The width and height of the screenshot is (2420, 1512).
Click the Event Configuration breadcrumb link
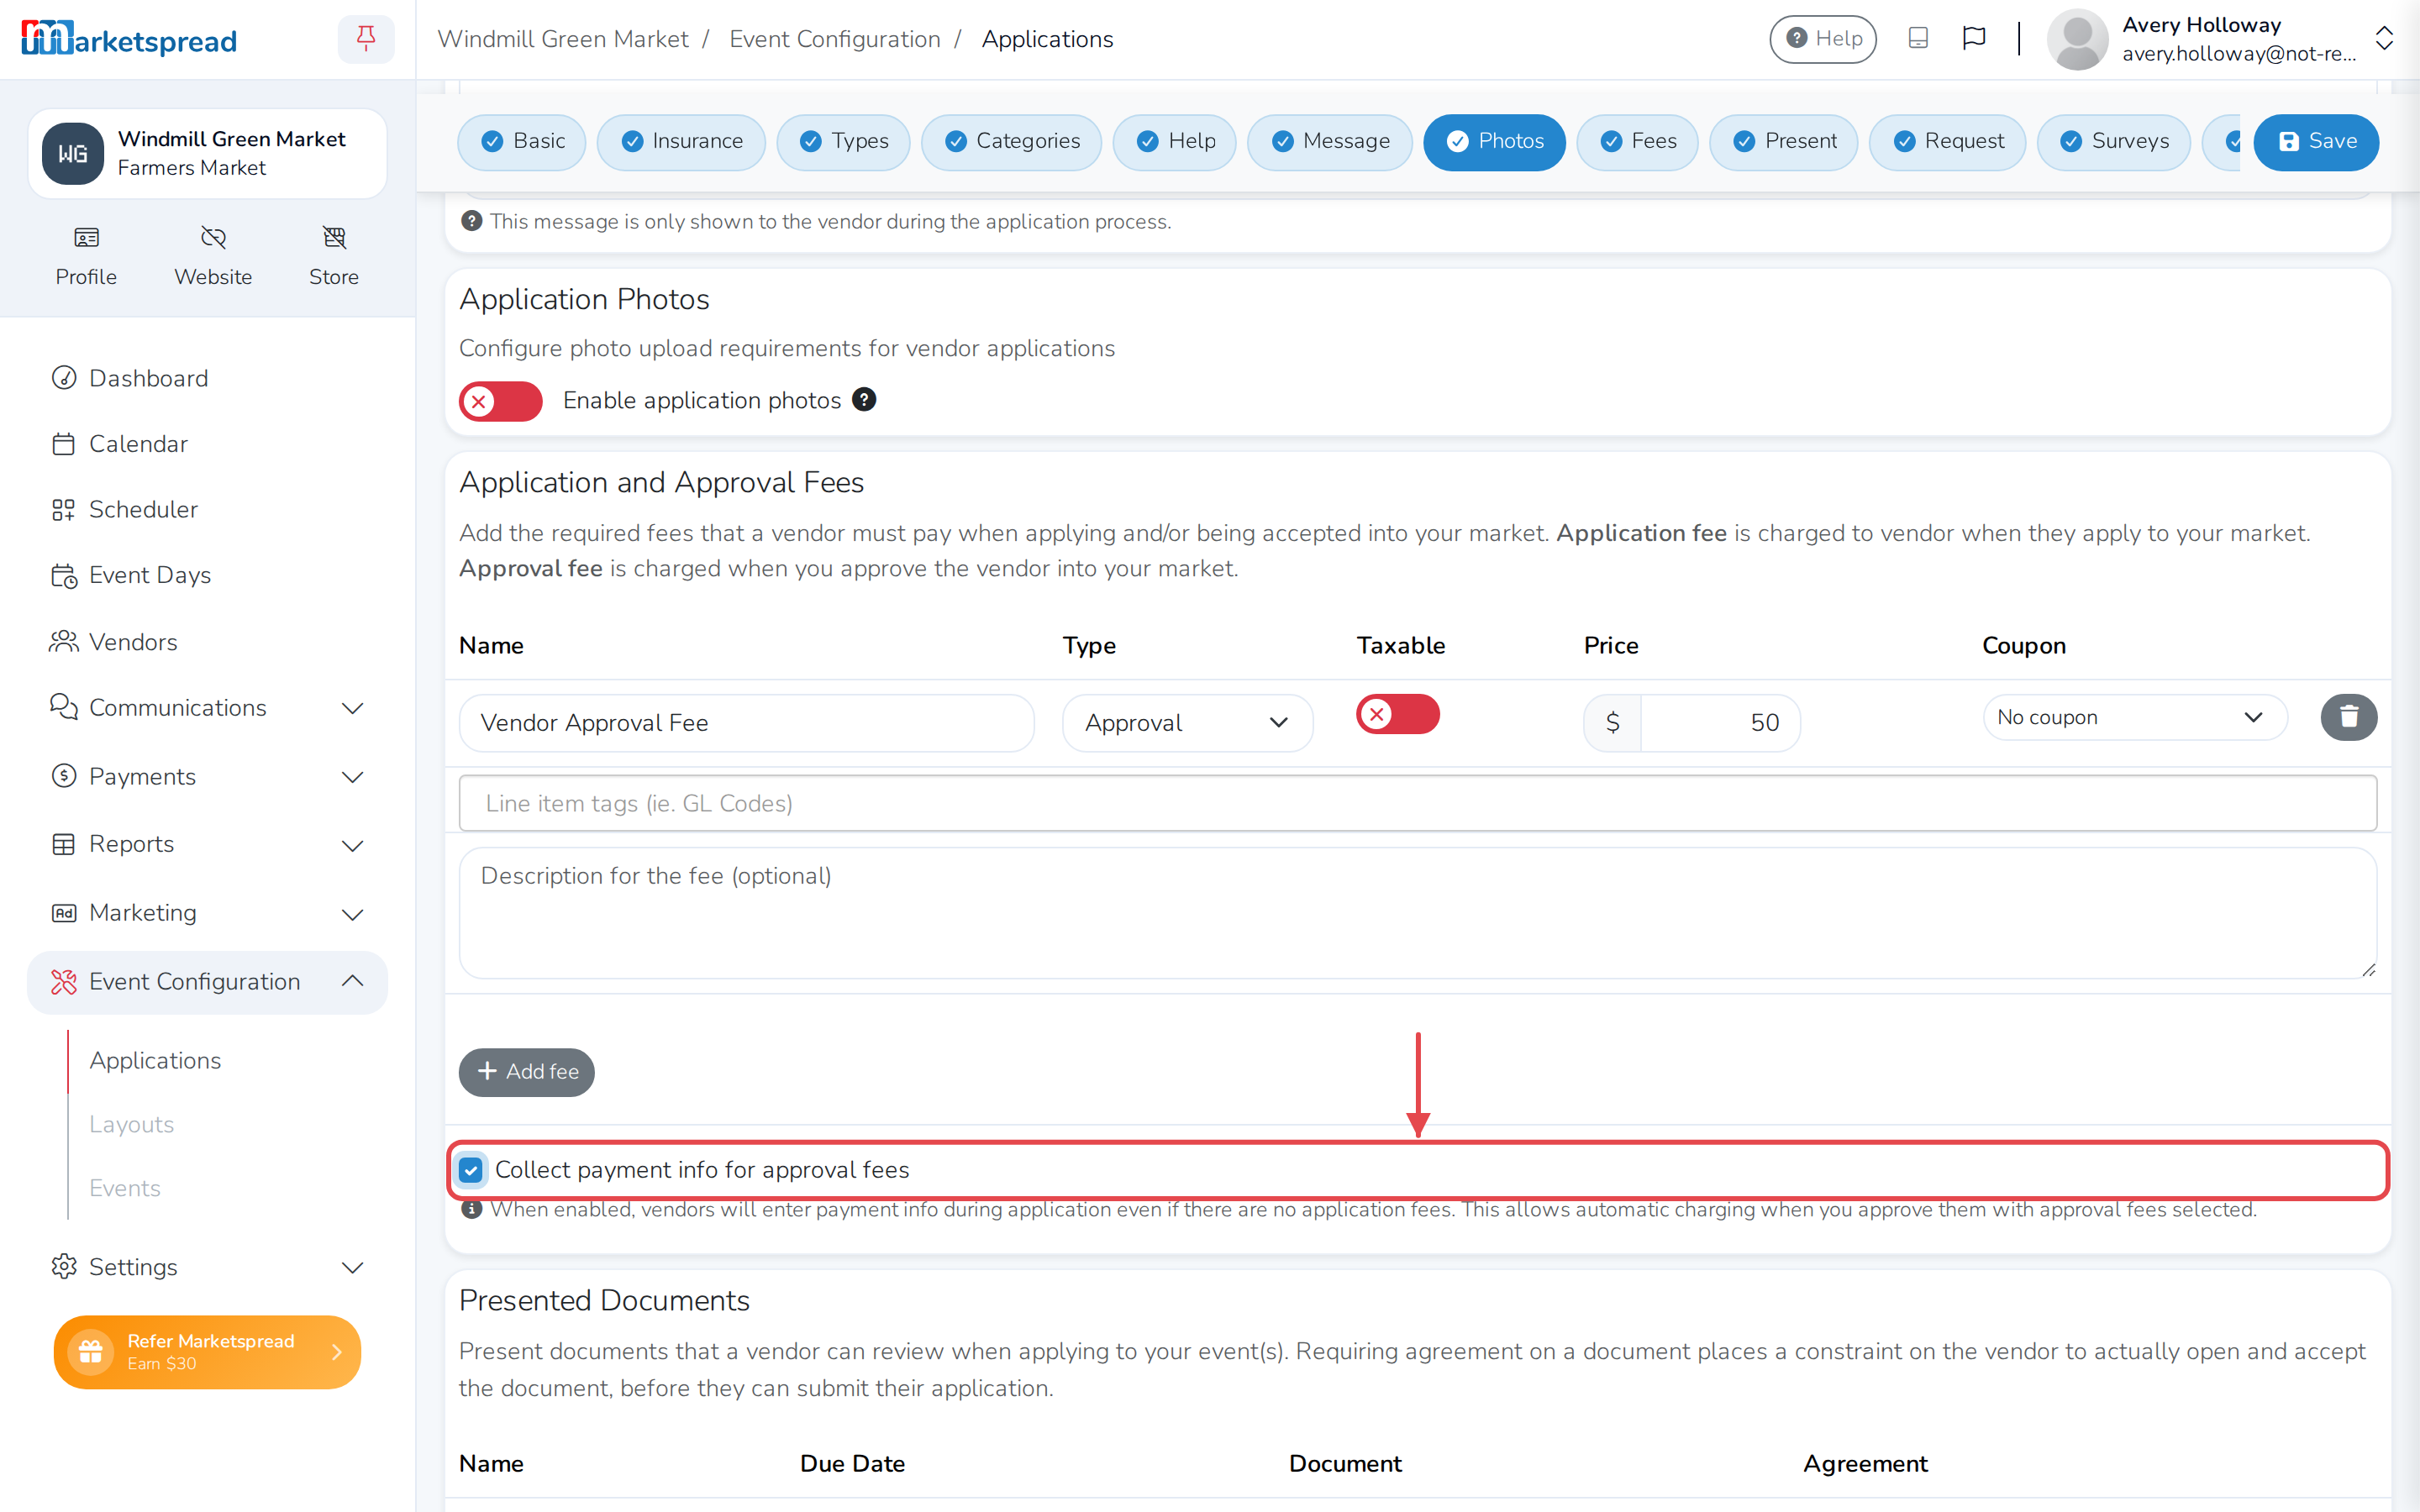835,39
